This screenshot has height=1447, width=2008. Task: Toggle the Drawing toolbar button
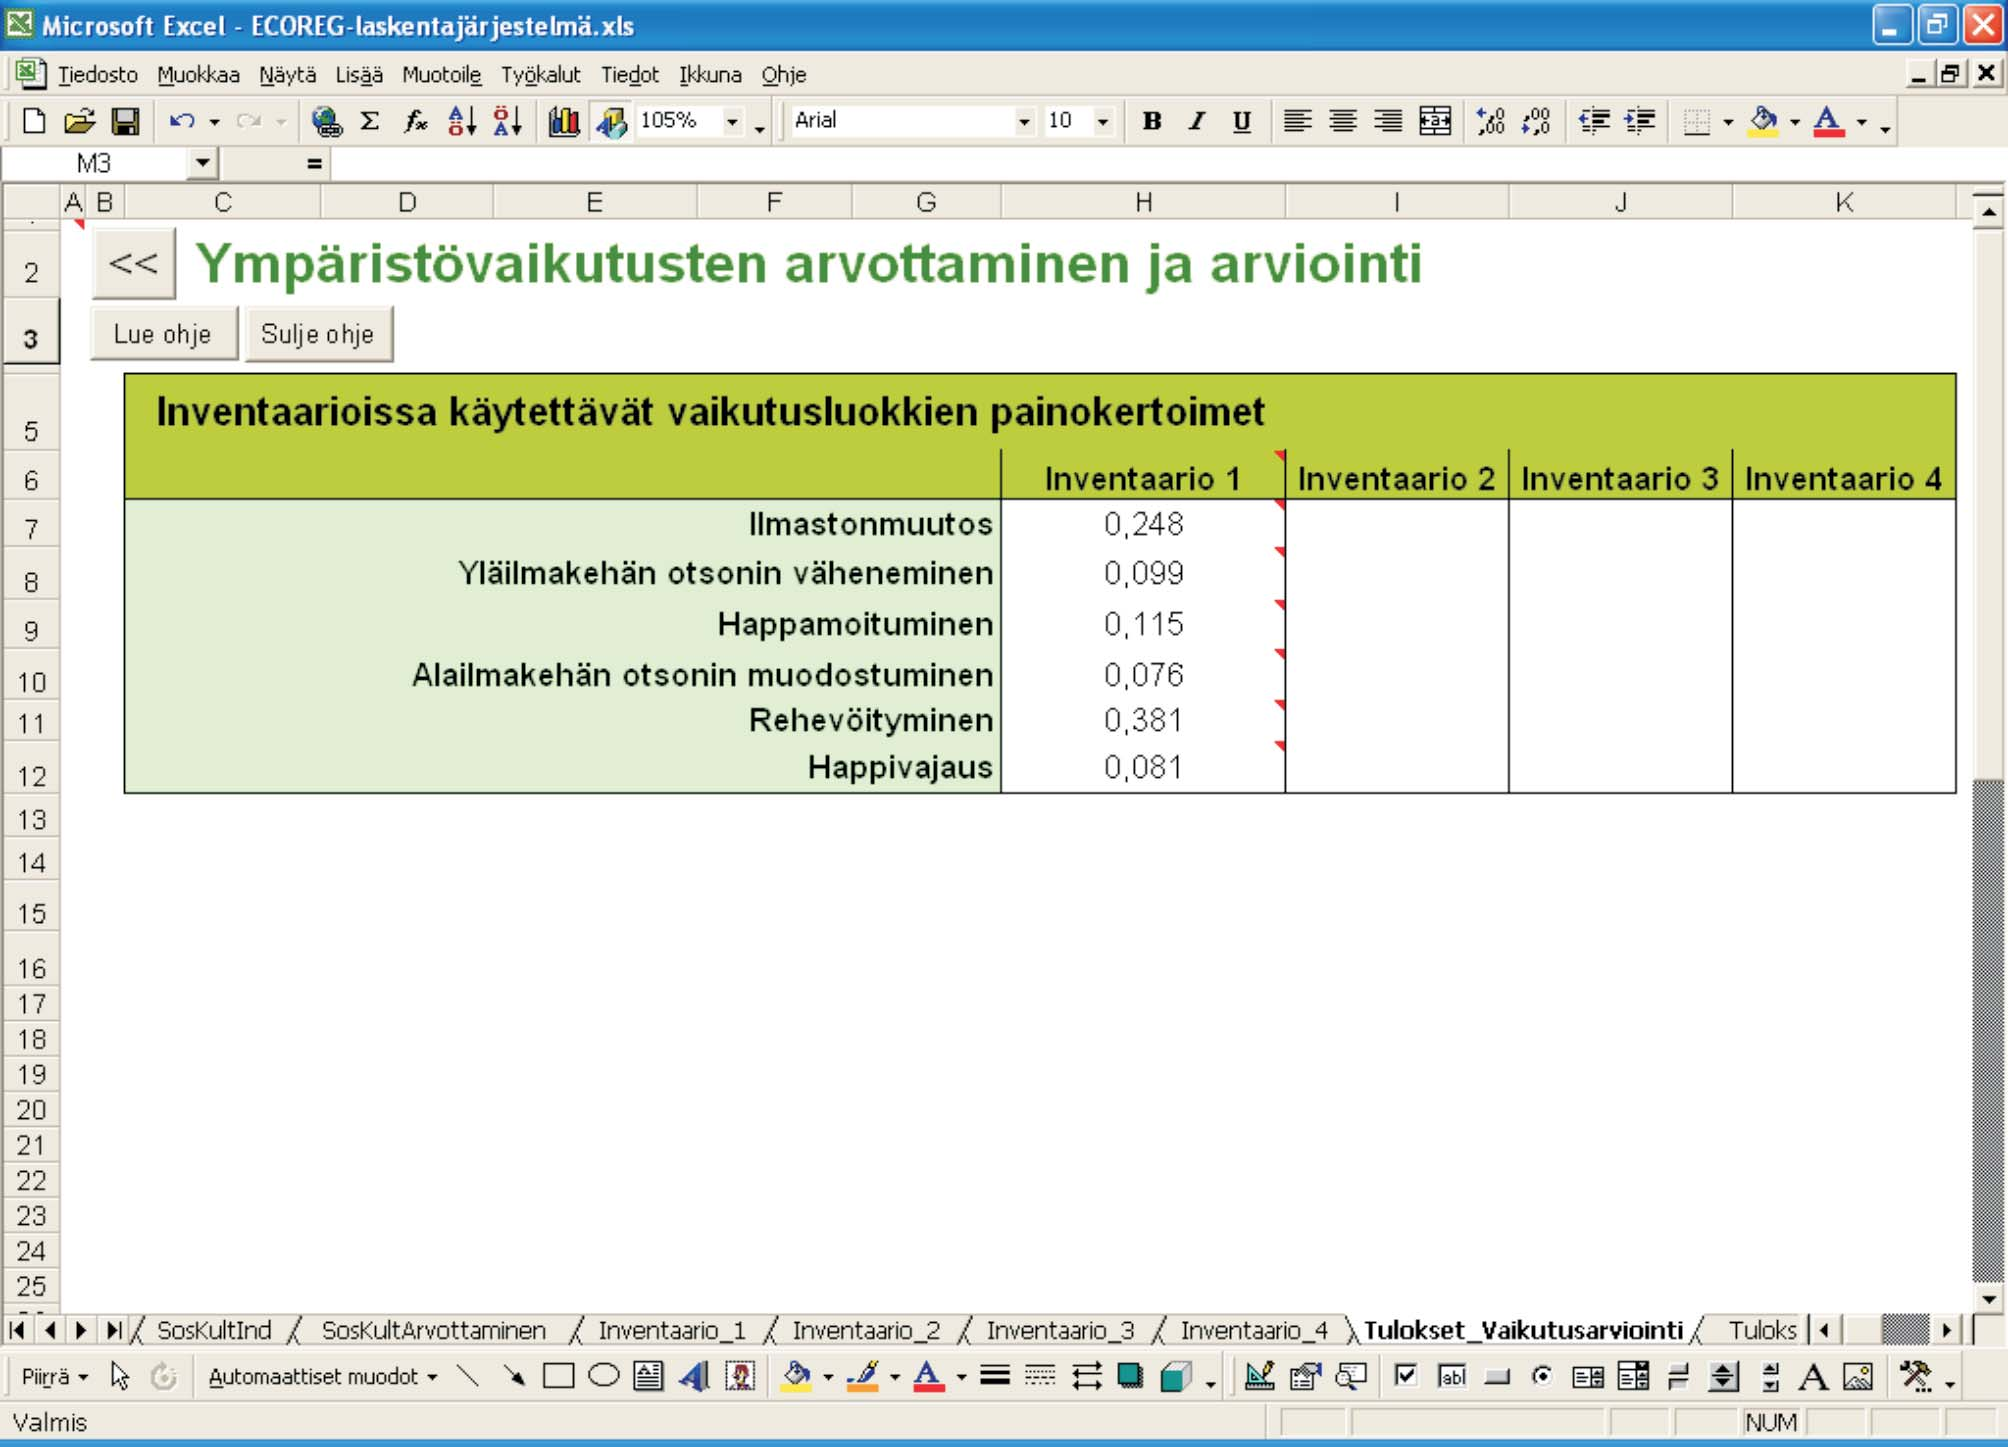click(x=611, y=121)
